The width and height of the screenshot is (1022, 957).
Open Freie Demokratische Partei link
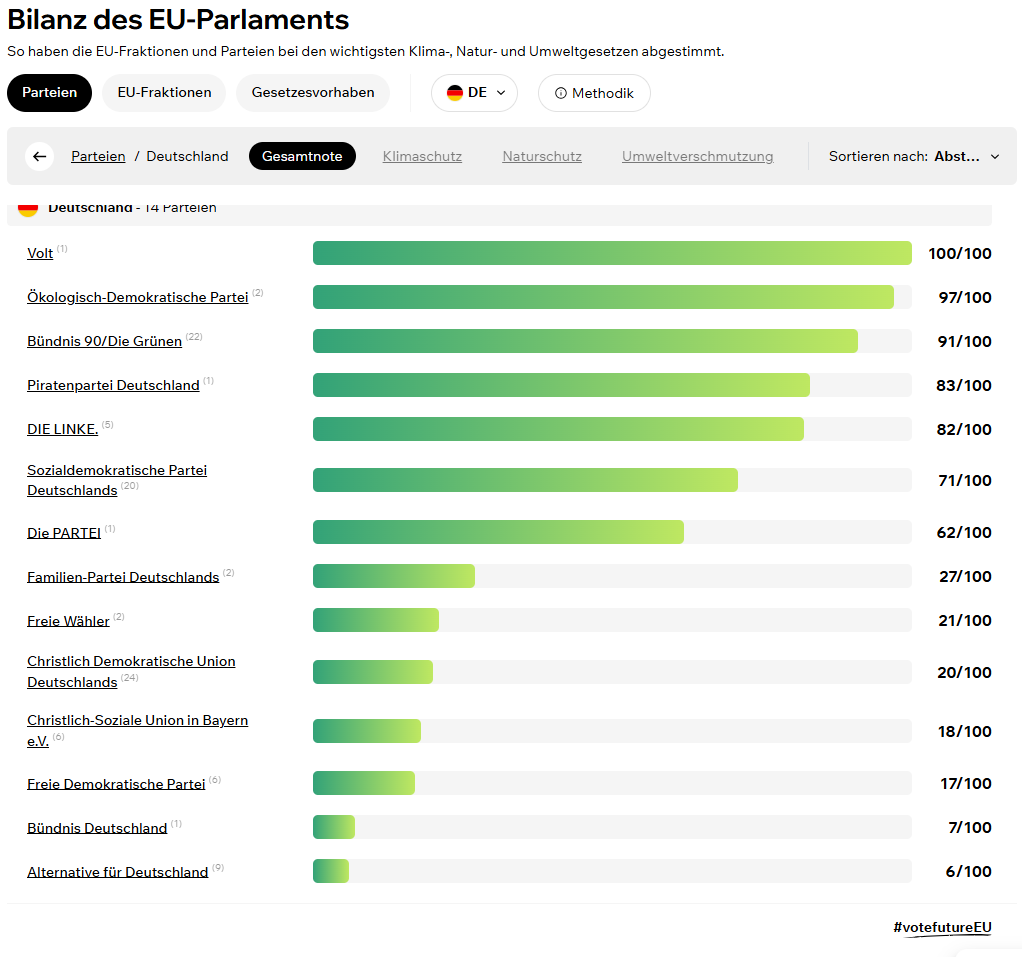click(x=116, y=784)
